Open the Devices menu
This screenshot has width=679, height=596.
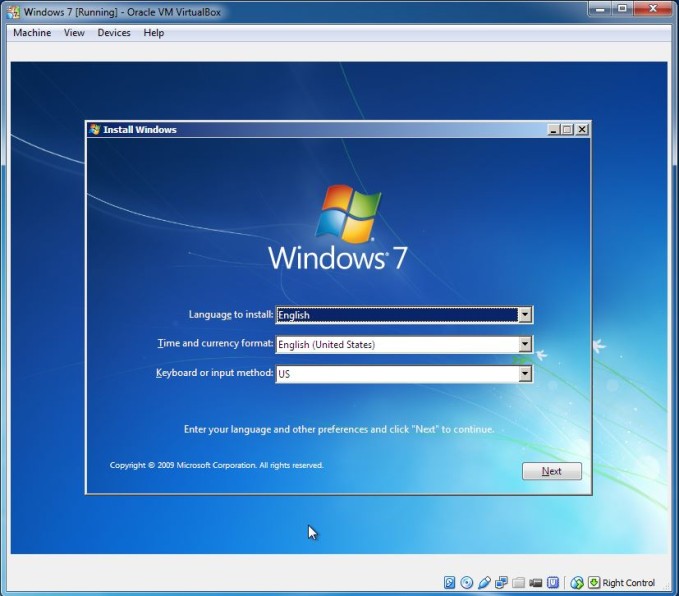point(114,33)
